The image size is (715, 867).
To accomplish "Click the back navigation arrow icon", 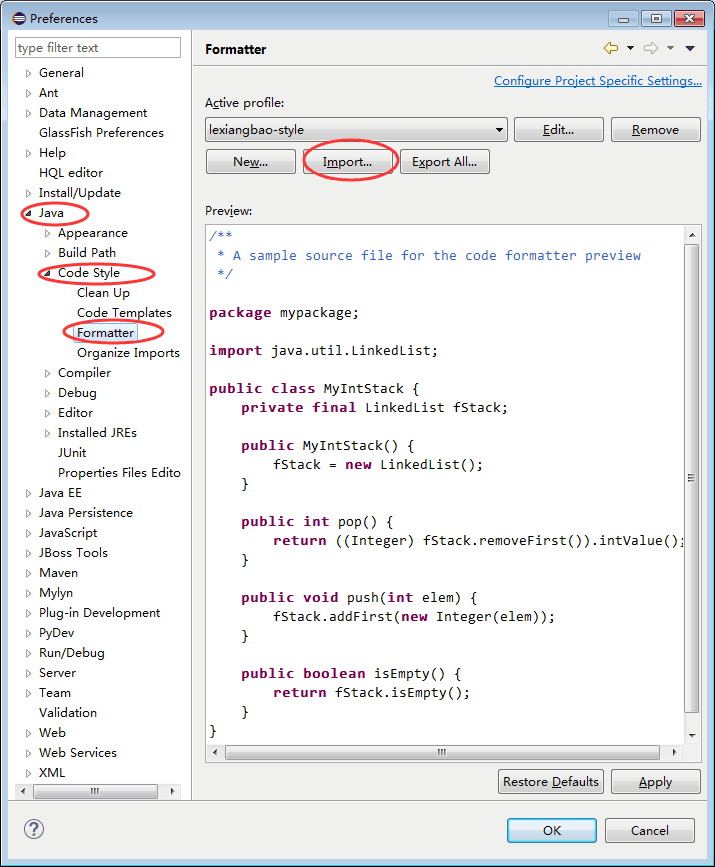I will pyautogui.click(x=610, y=48).
